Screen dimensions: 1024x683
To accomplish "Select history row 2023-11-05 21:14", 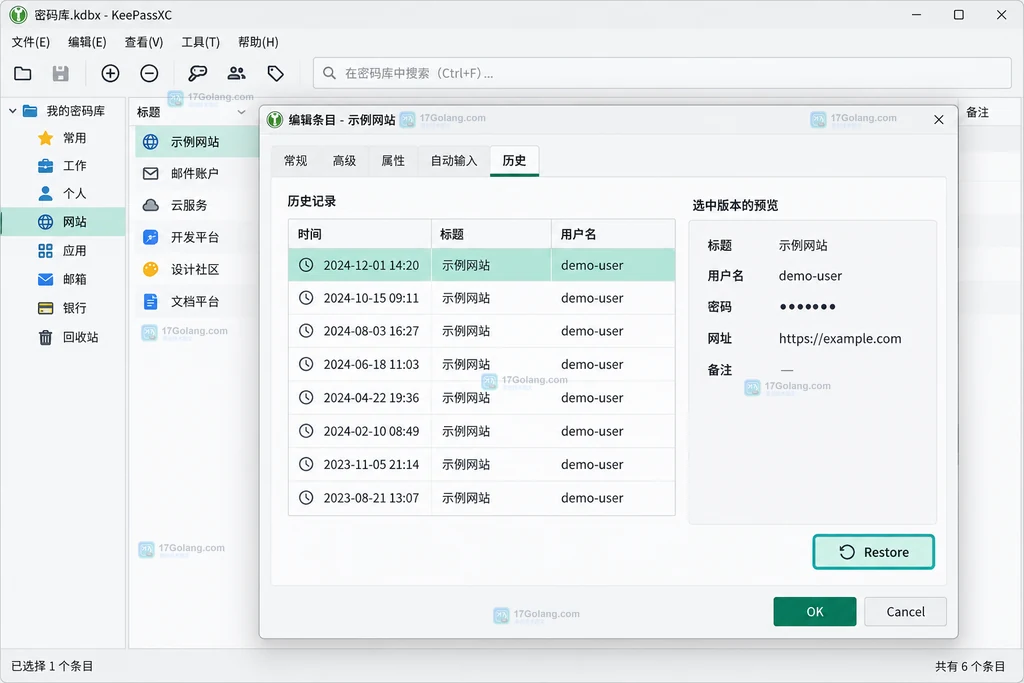I will [x=482, y=464].
